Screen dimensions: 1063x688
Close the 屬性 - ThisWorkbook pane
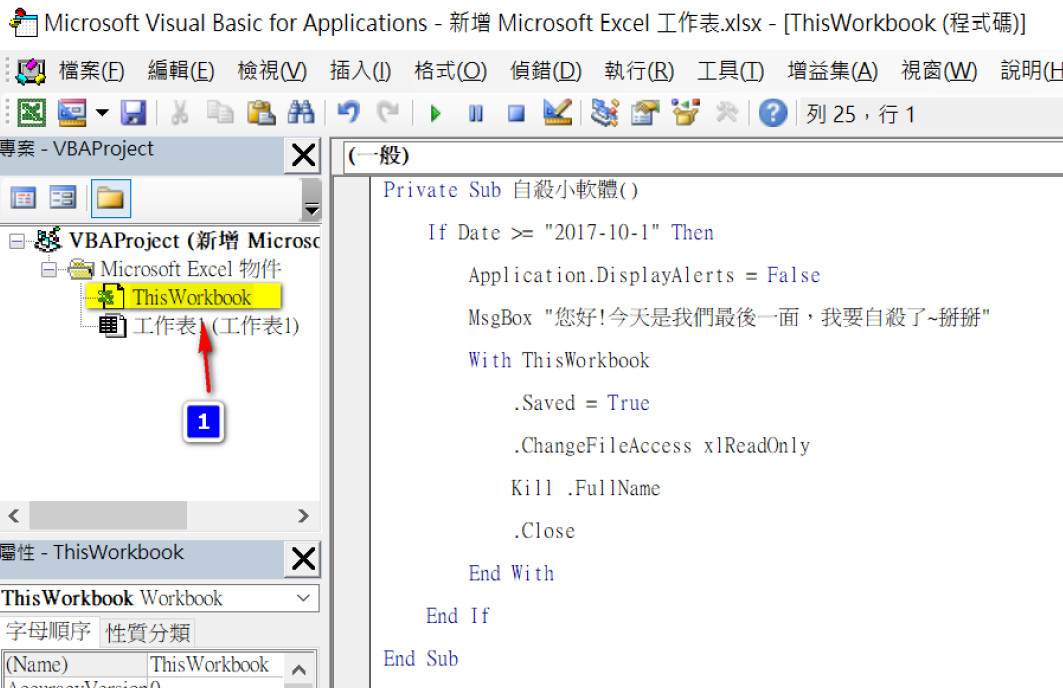coord(303,559)
